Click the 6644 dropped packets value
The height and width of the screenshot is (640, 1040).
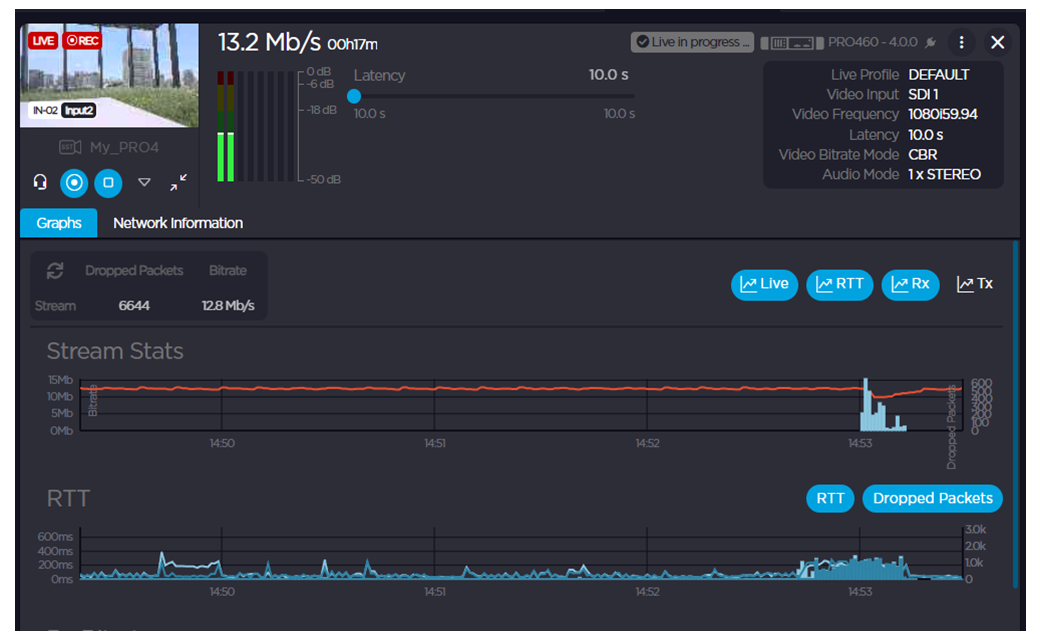tap(134, 306)
